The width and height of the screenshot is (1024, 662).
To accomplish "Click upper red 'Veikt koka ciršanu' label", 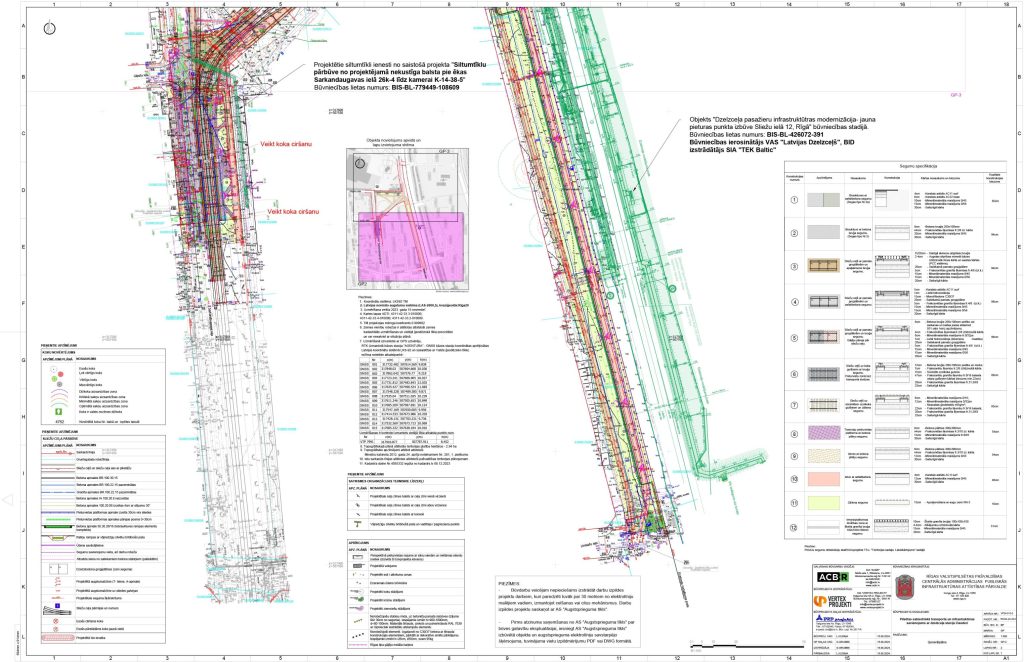I will click(288, 145).
